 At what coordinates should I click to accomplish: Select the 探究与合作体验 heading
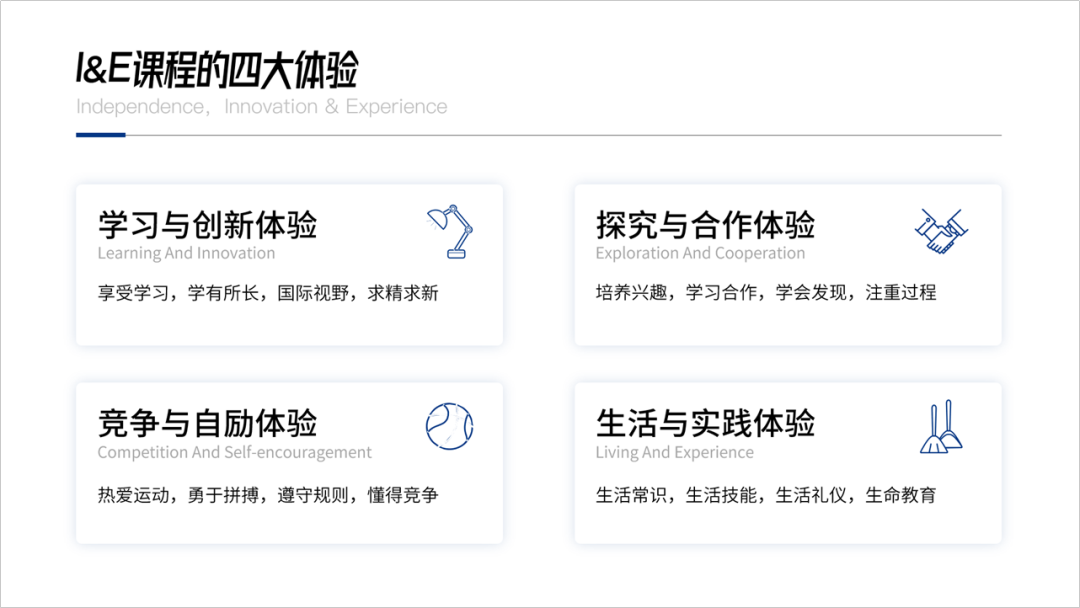click(705, 225)
